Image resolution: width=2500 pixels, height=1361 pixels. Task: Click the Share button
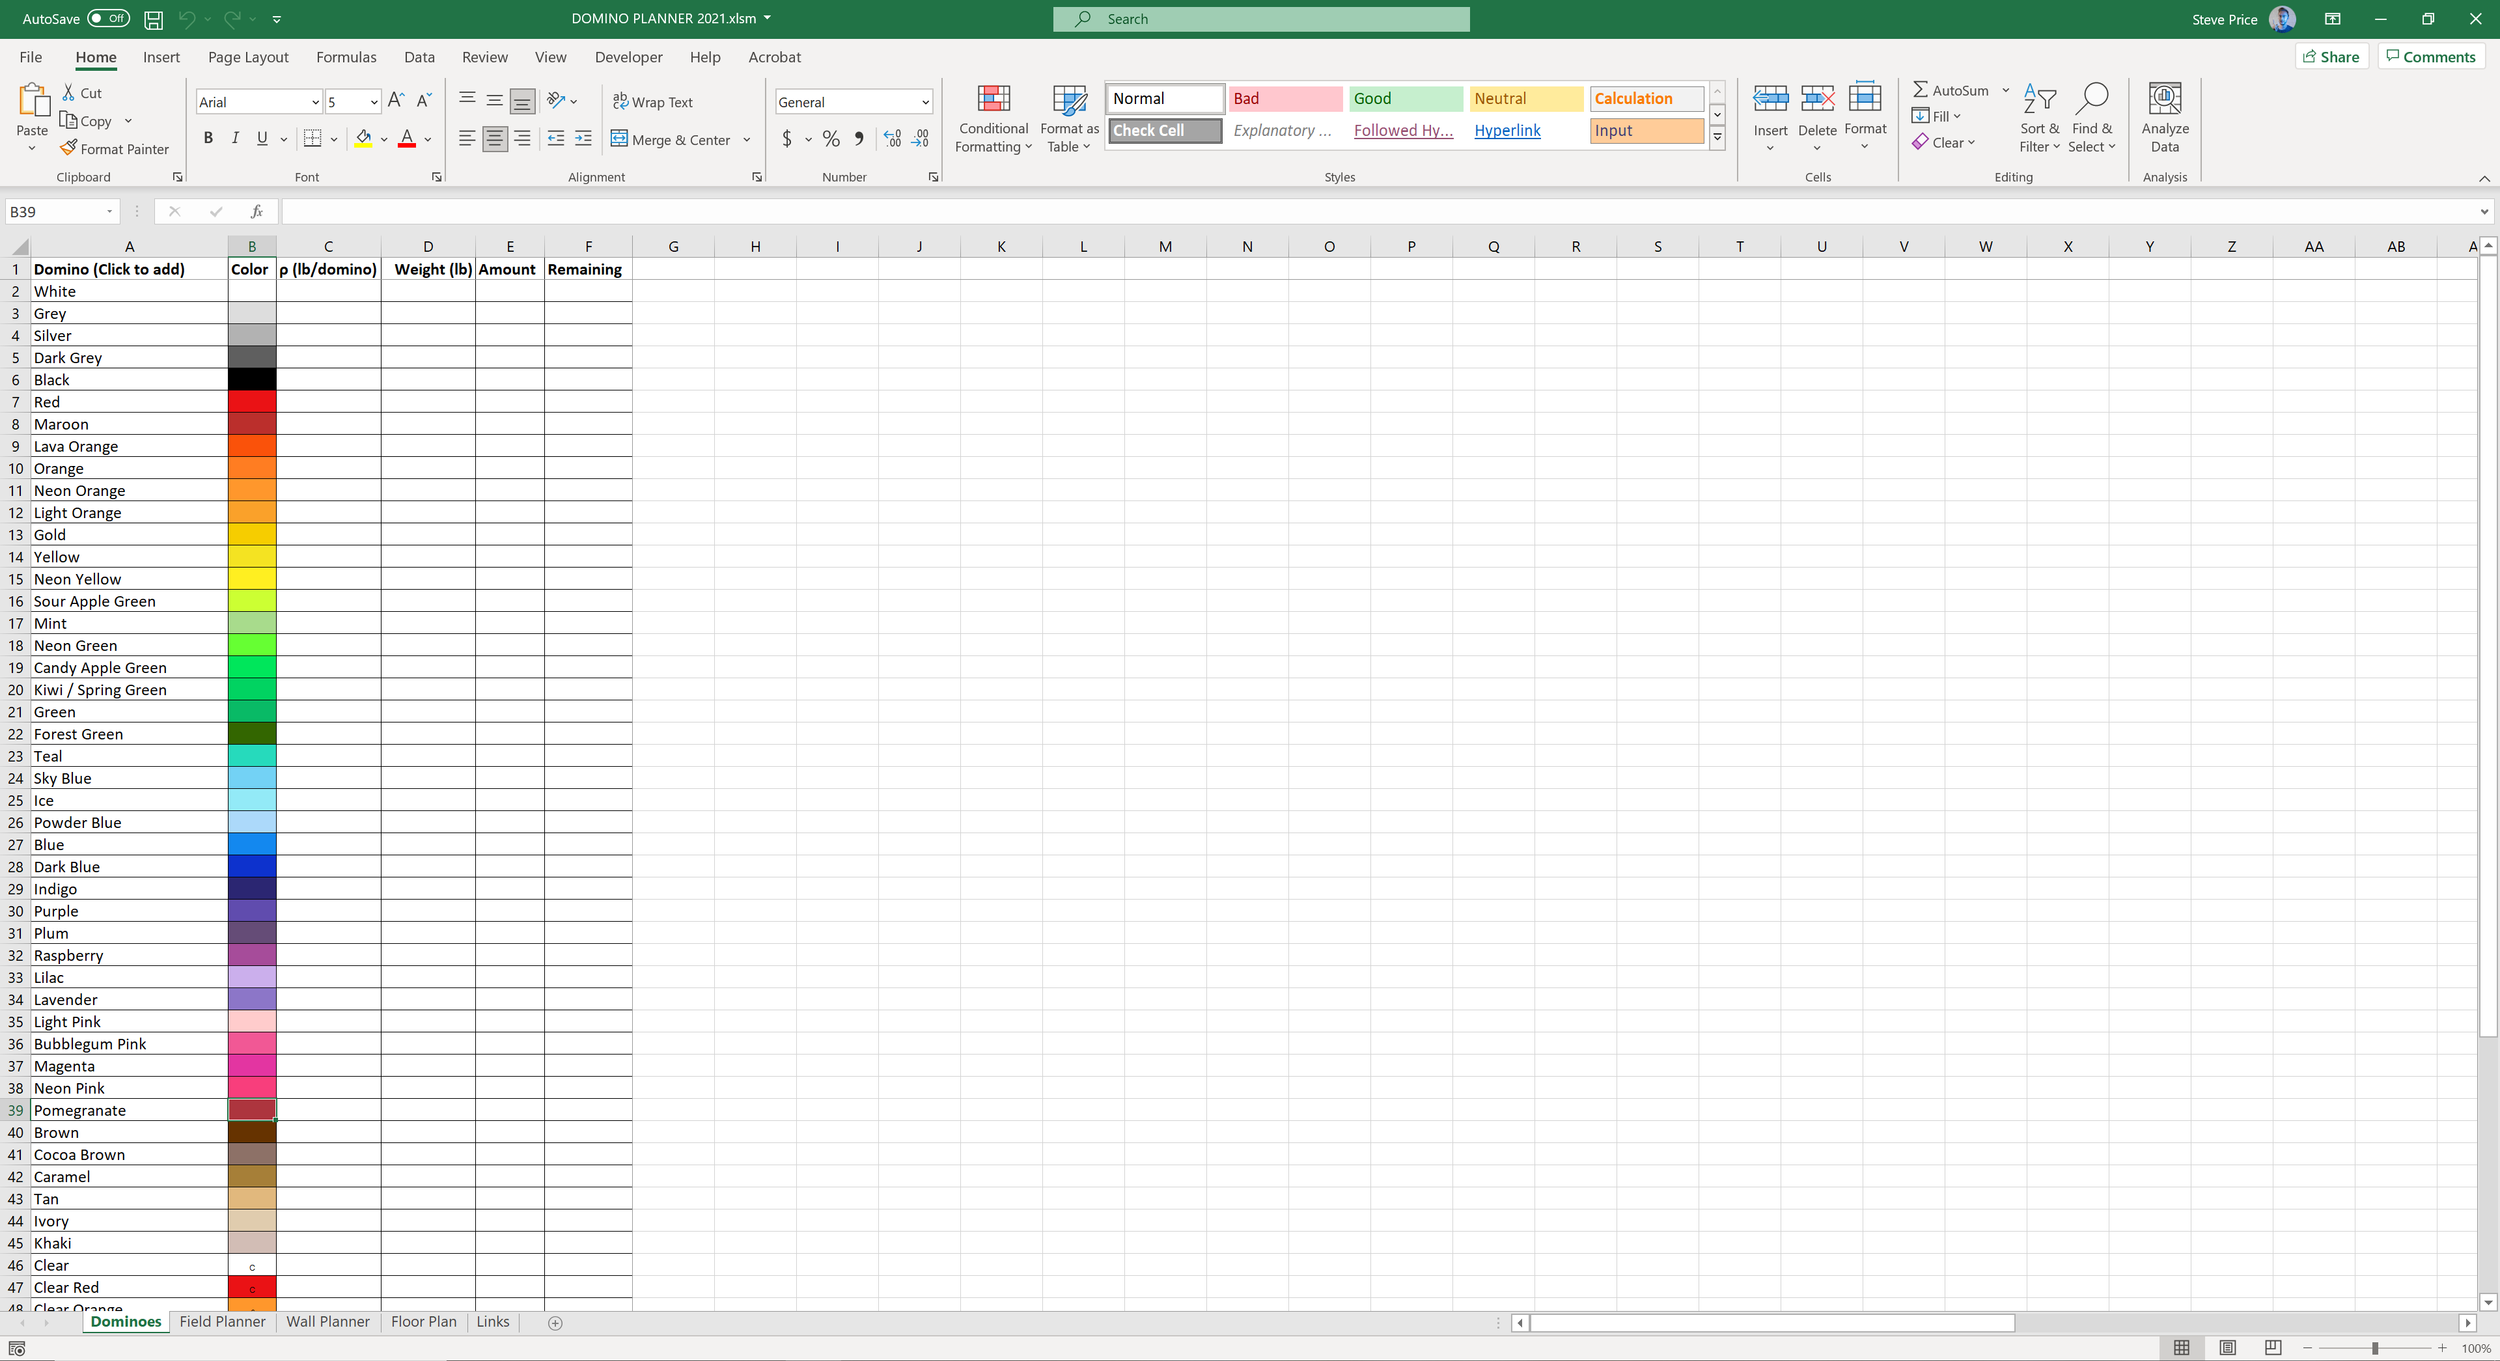pos(2331,57)
